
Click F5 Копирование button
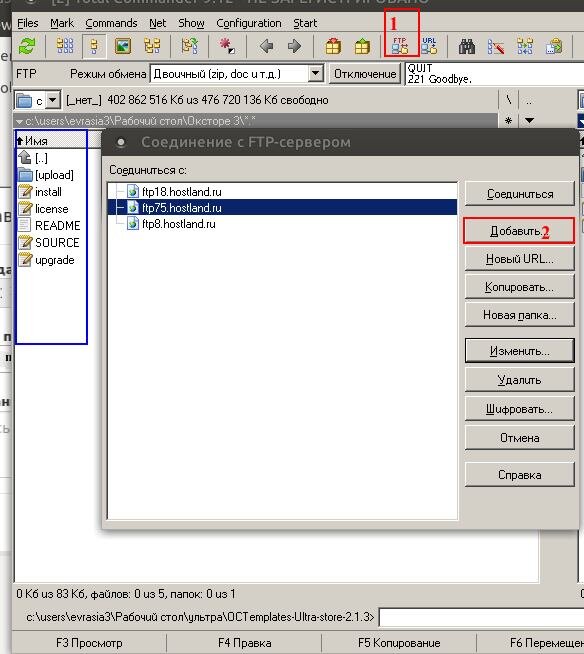(399, 643)
